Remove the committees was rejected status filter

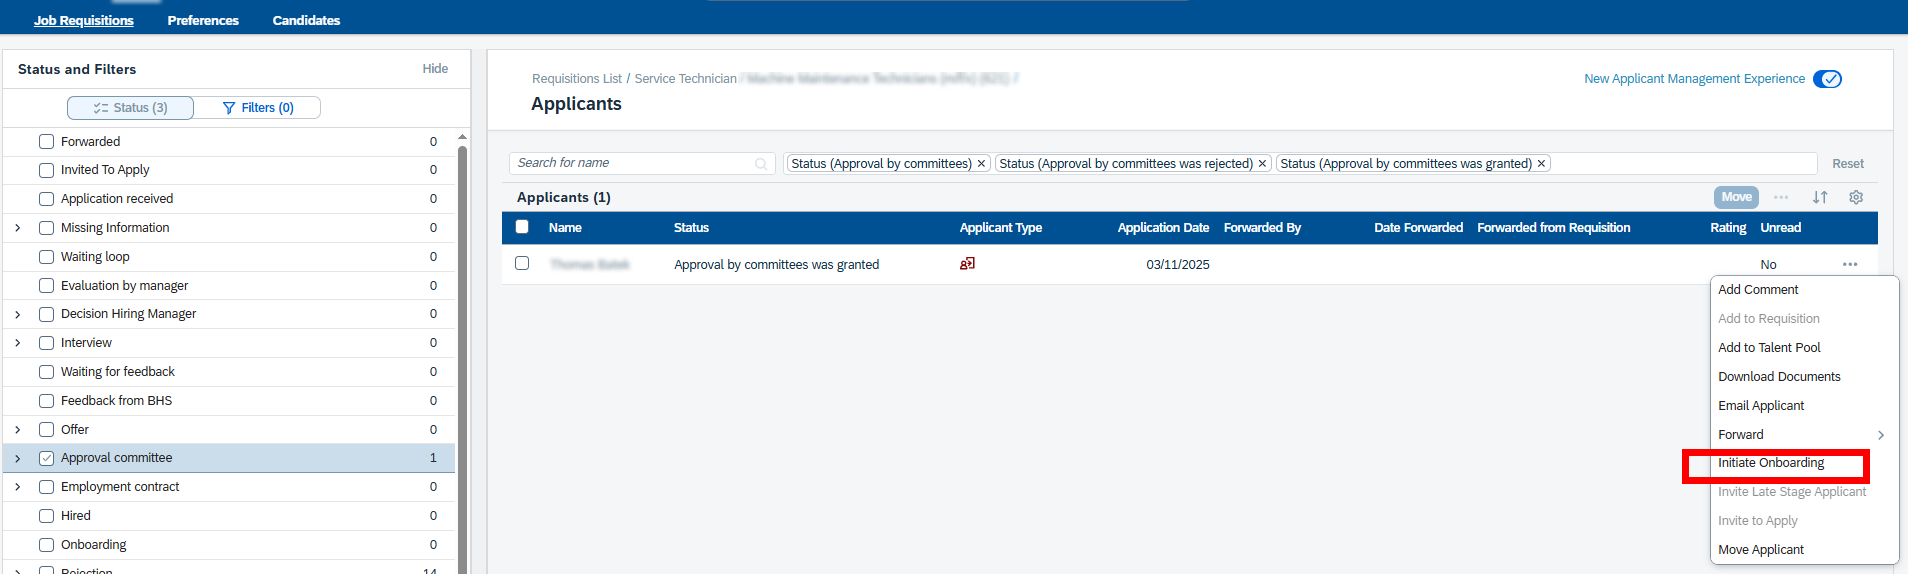tap(1262, 163)
